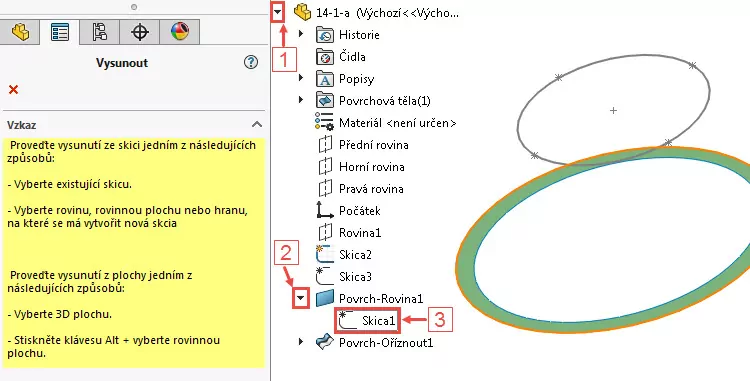This screenshot has height=381, width=750.
Task: Select Skica2 in the tree
Action: 355,255
